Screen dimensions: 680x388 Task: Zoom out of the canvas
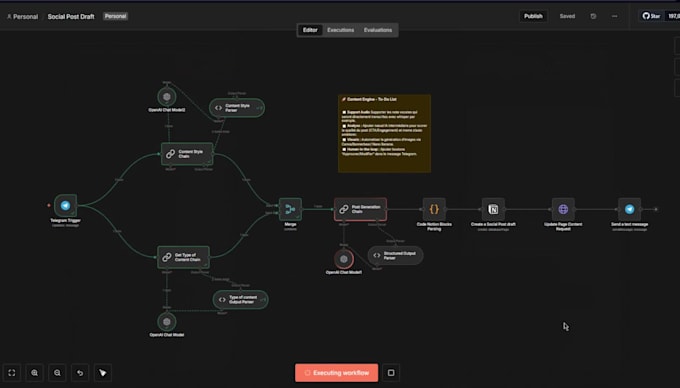point(57,373)
